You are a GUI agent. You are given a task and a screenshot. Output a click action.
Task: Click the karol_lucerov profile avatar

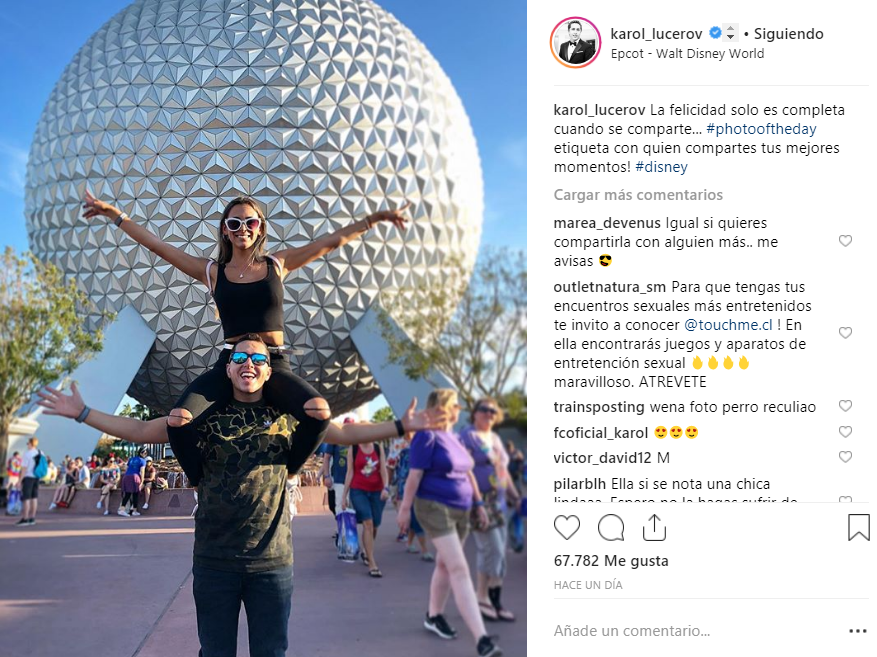tap(576, 43)
